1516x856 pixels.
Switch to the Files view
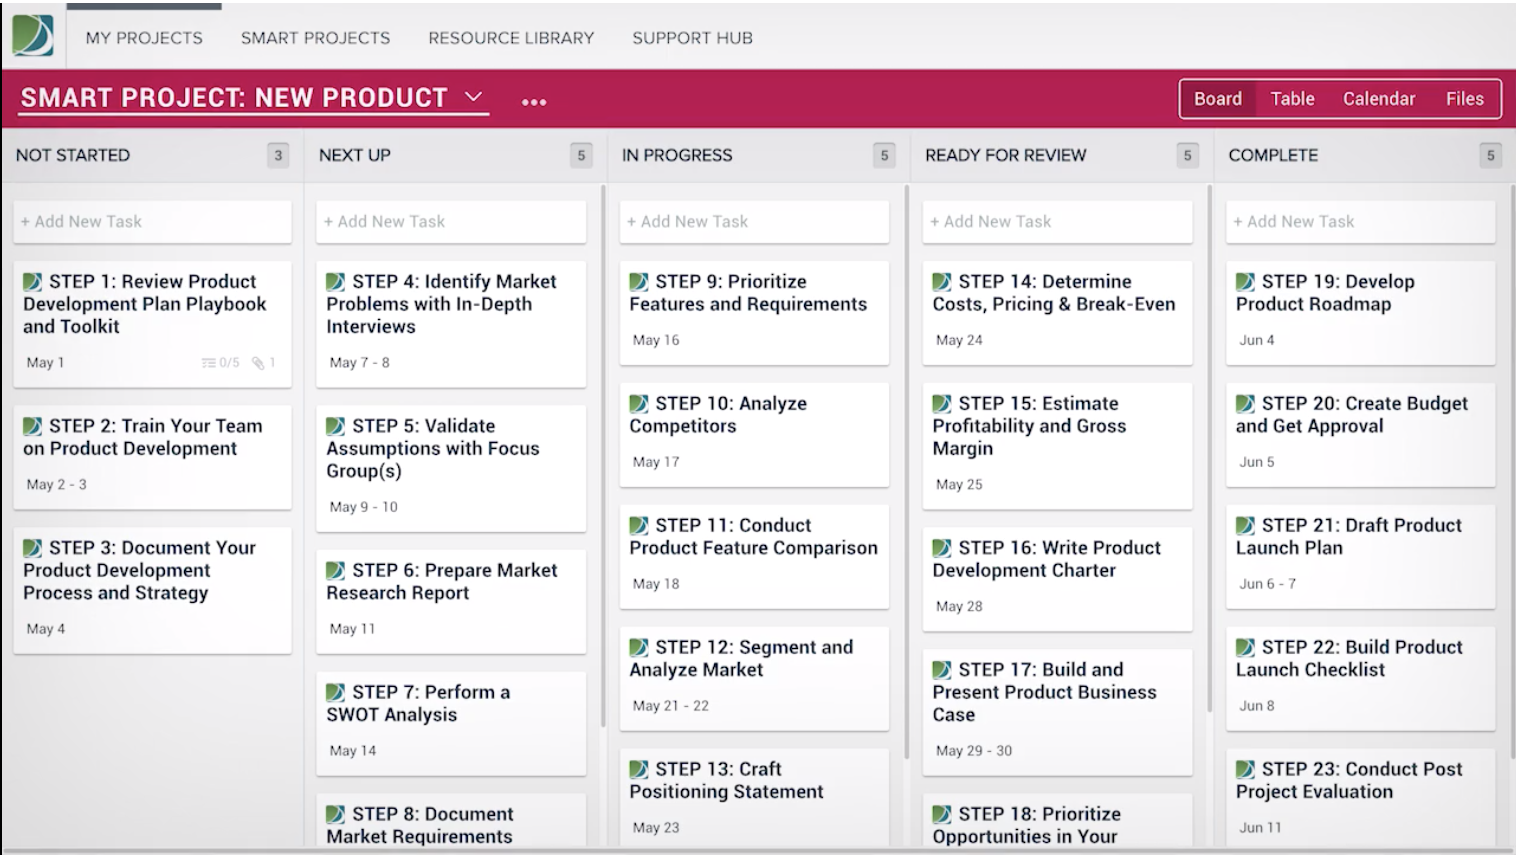click(1464, 99)
